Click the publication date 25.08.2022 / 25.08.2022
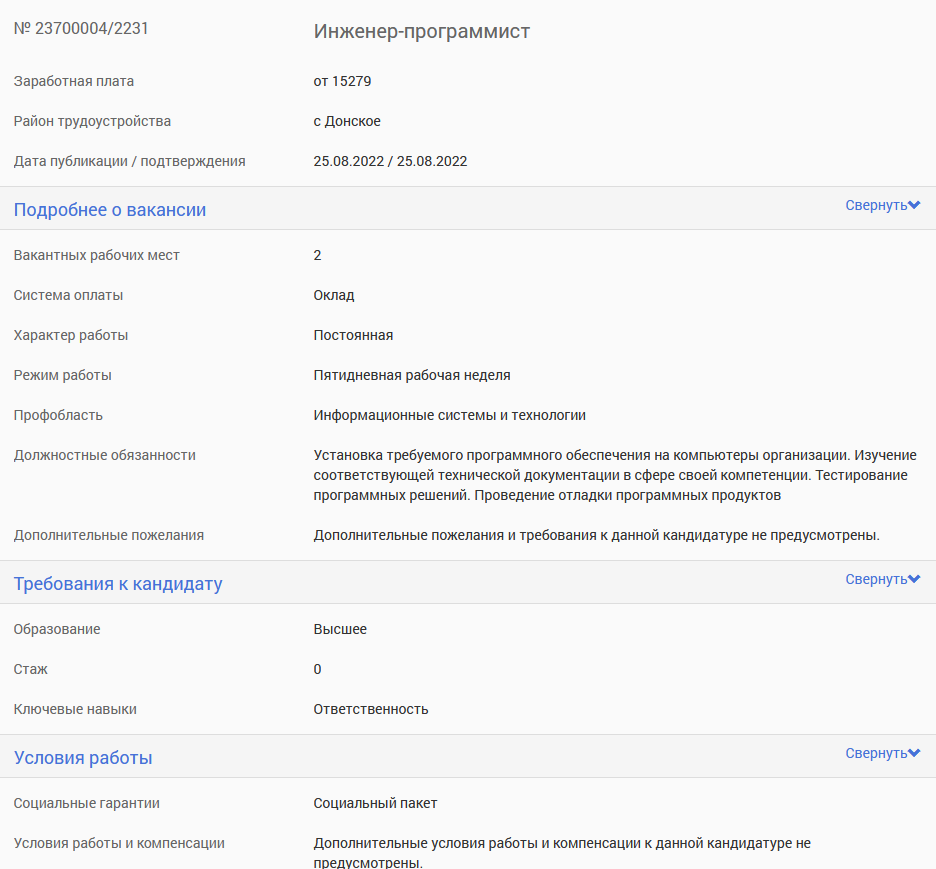Screen dimensions: 936x869 coord(390,161)
